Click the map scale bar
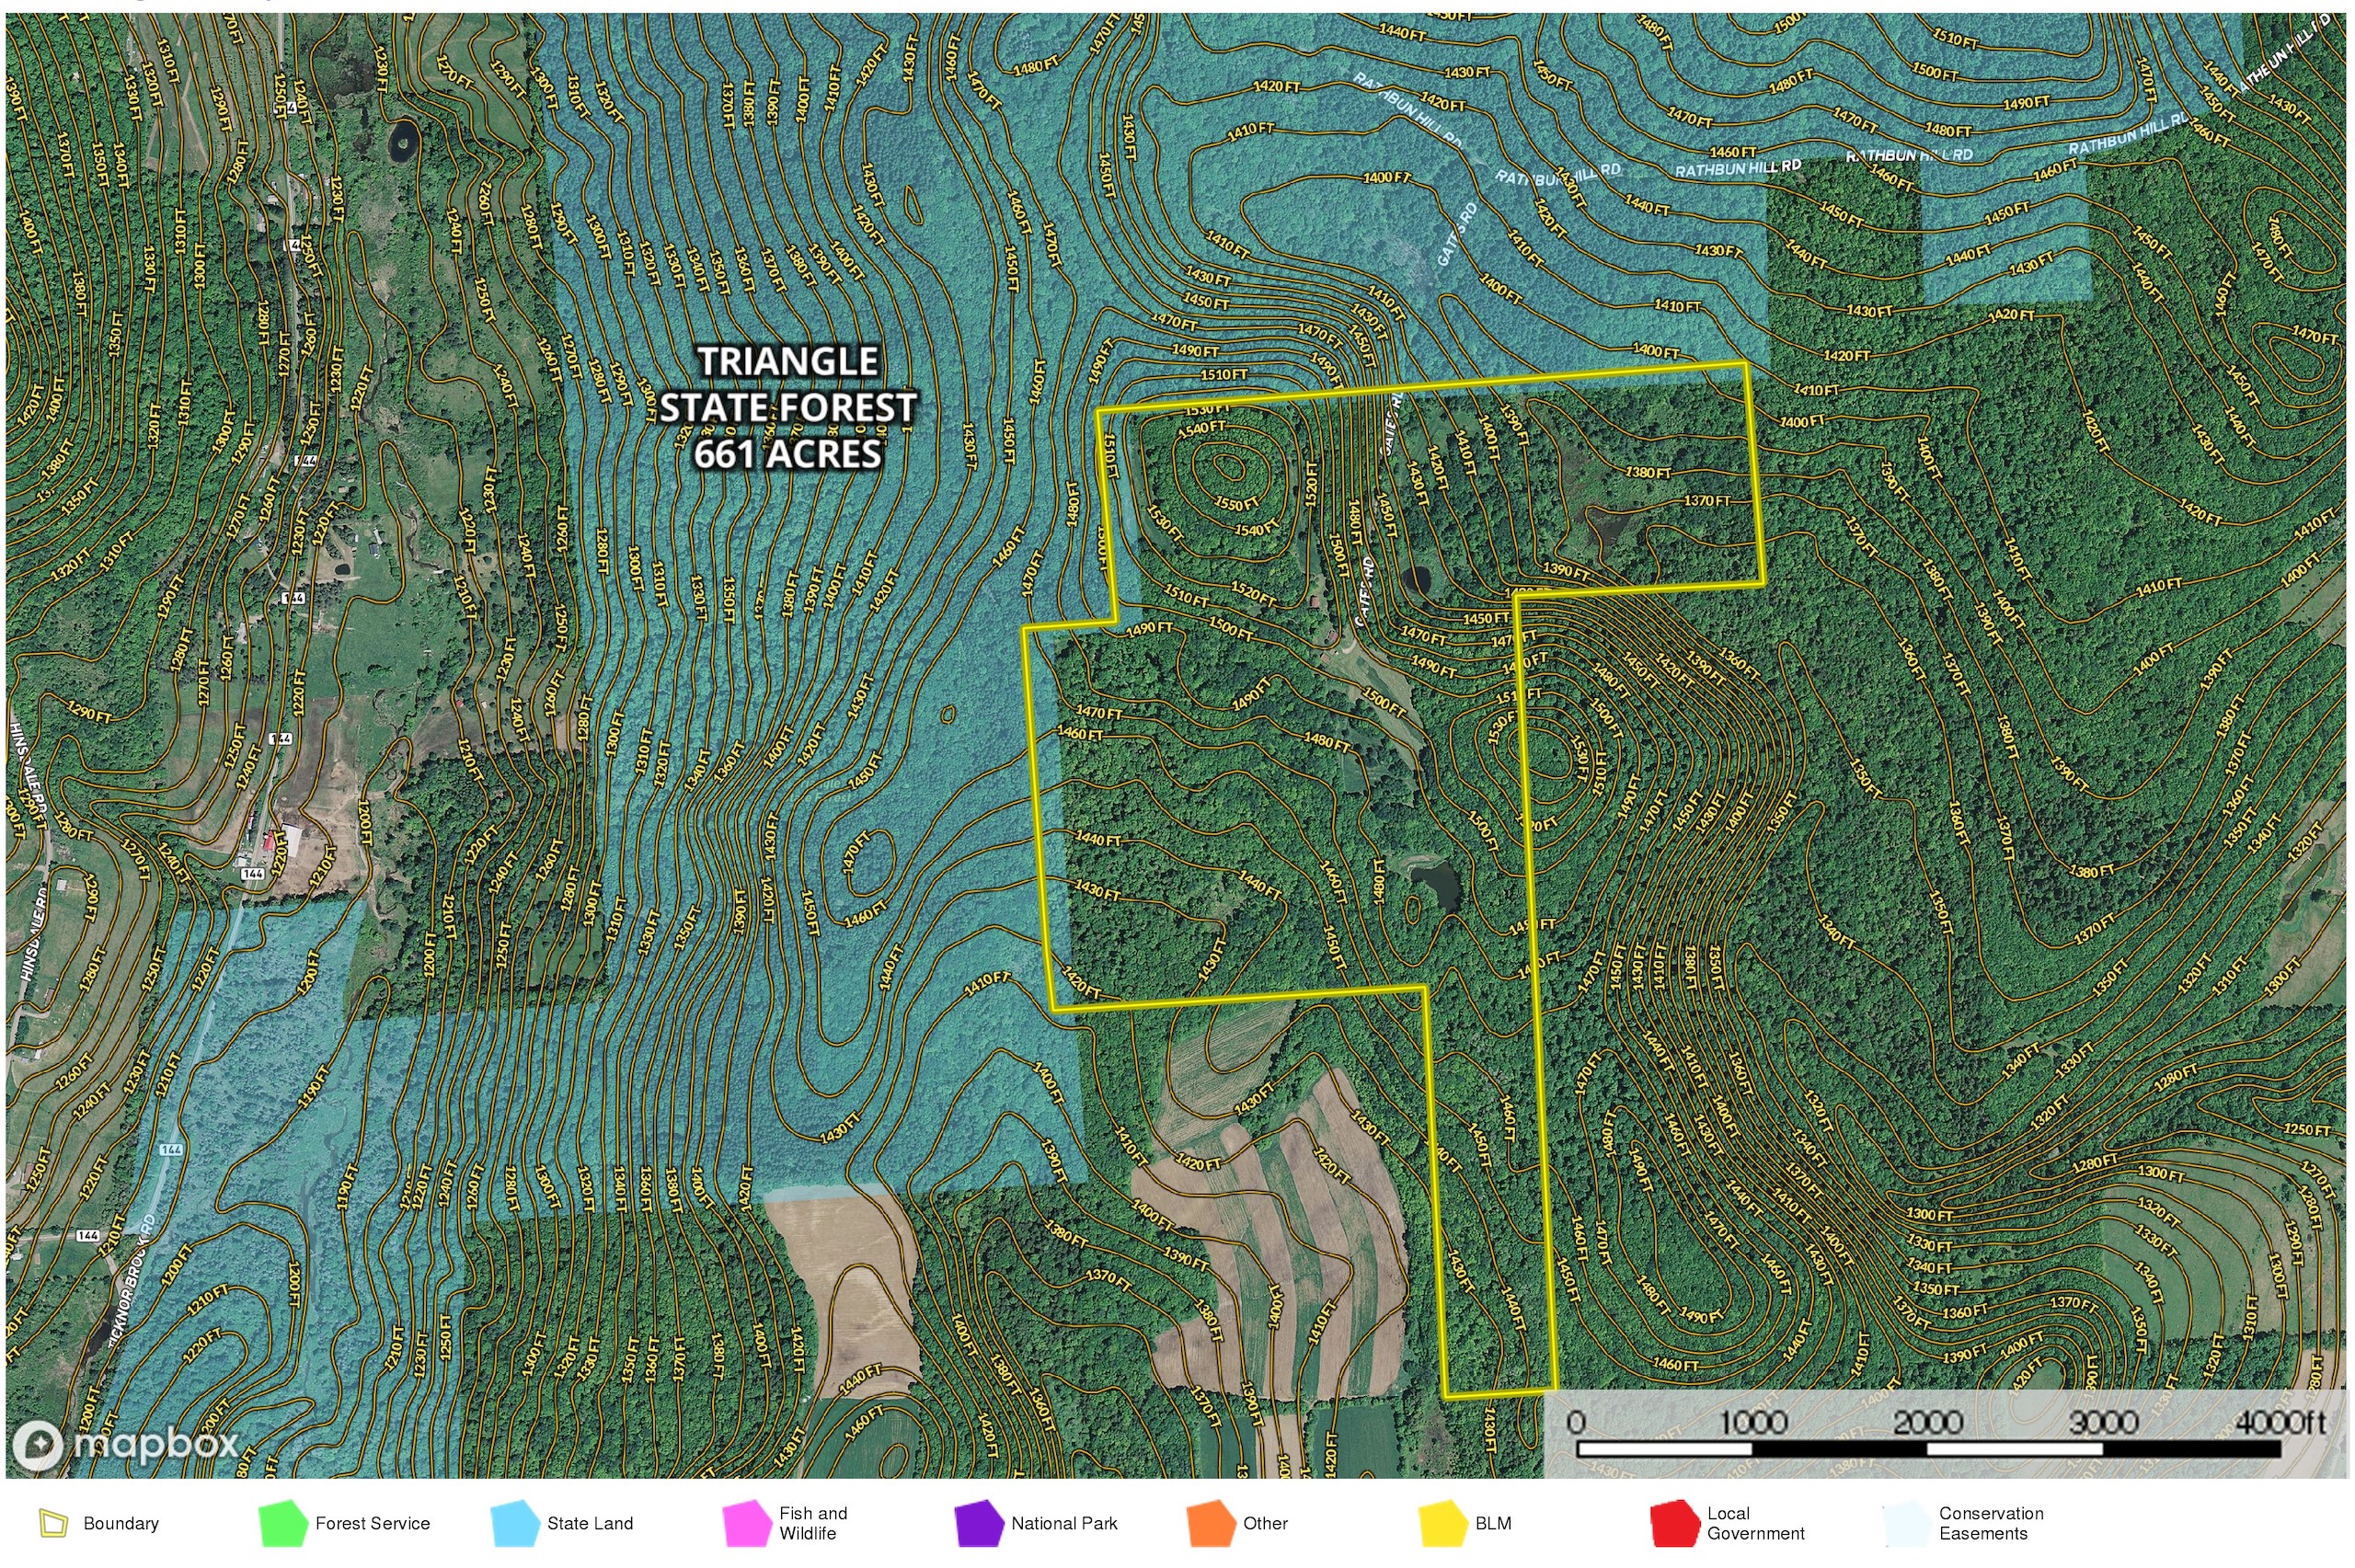2355x1568 pixels. tap(1927, 1449)
